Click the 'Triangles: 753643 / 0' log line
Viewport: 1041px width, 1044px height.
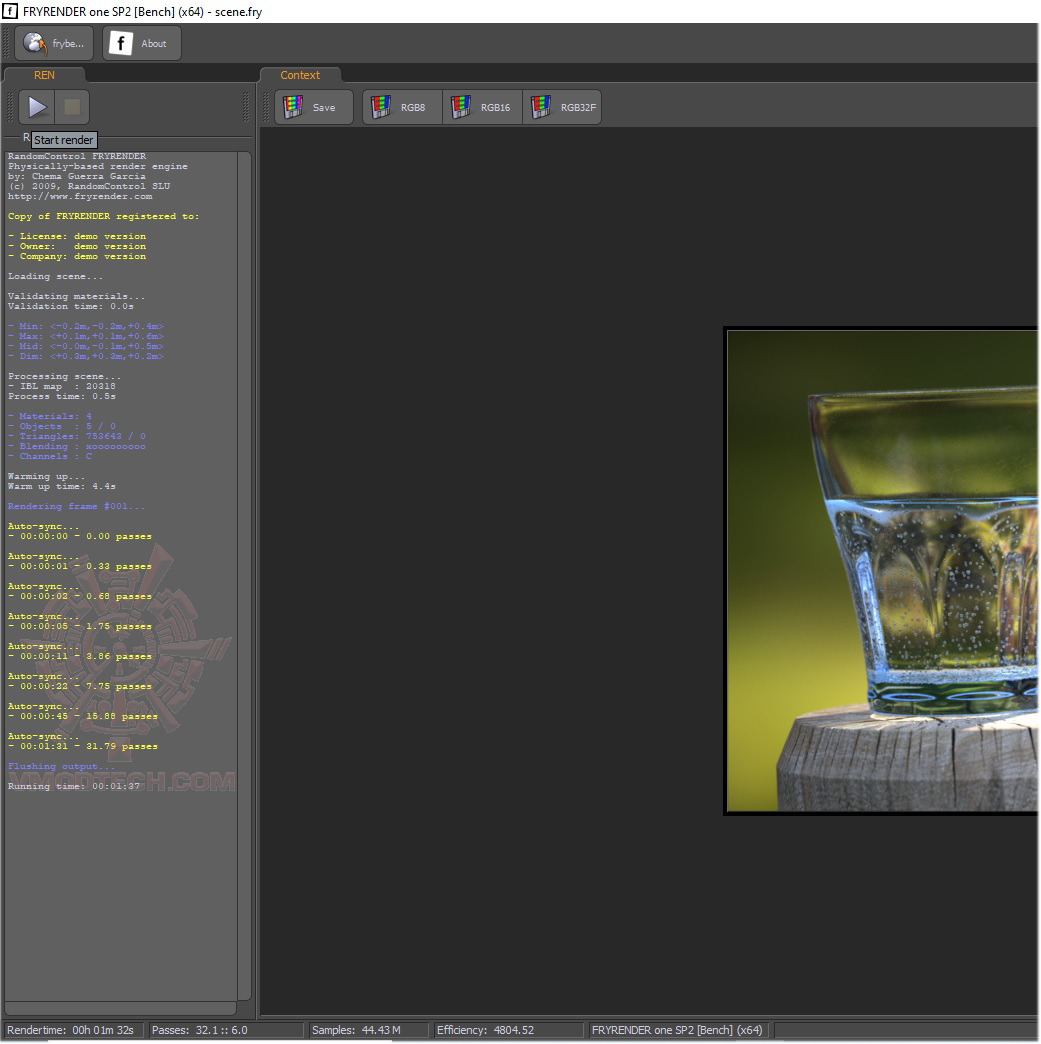pos(77,437)
